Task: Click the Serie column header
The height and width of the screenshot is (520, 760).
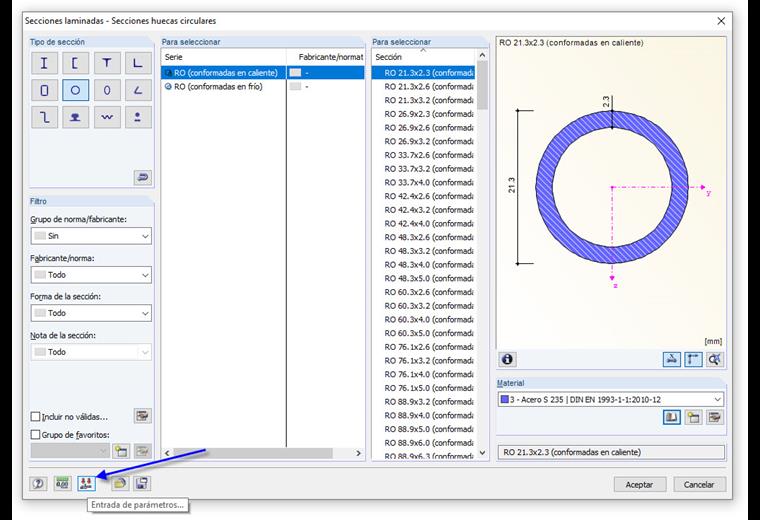Action: click(223, 57)
